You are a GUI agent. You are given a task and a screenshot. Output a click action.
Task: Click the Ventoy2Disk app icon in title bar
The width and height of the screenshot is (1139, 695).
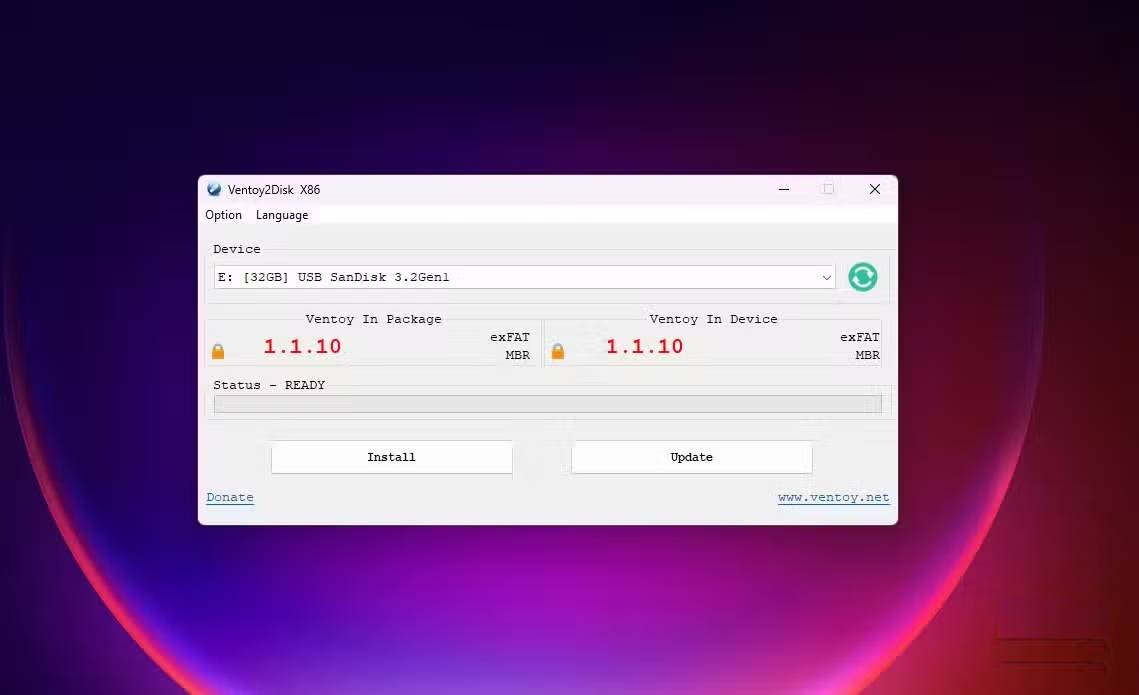[x=214, y=190]
